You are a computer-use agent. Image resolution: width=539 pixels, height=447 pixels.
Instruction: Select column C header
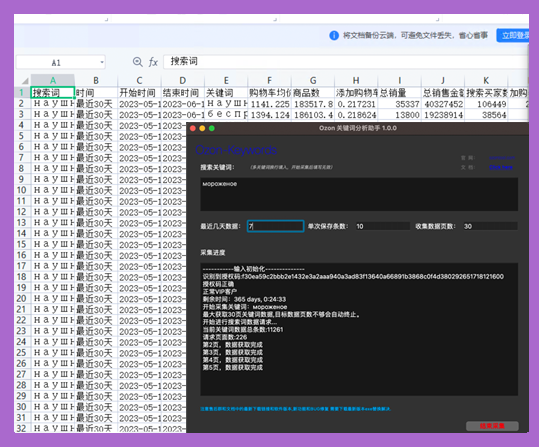coord(139,81)
